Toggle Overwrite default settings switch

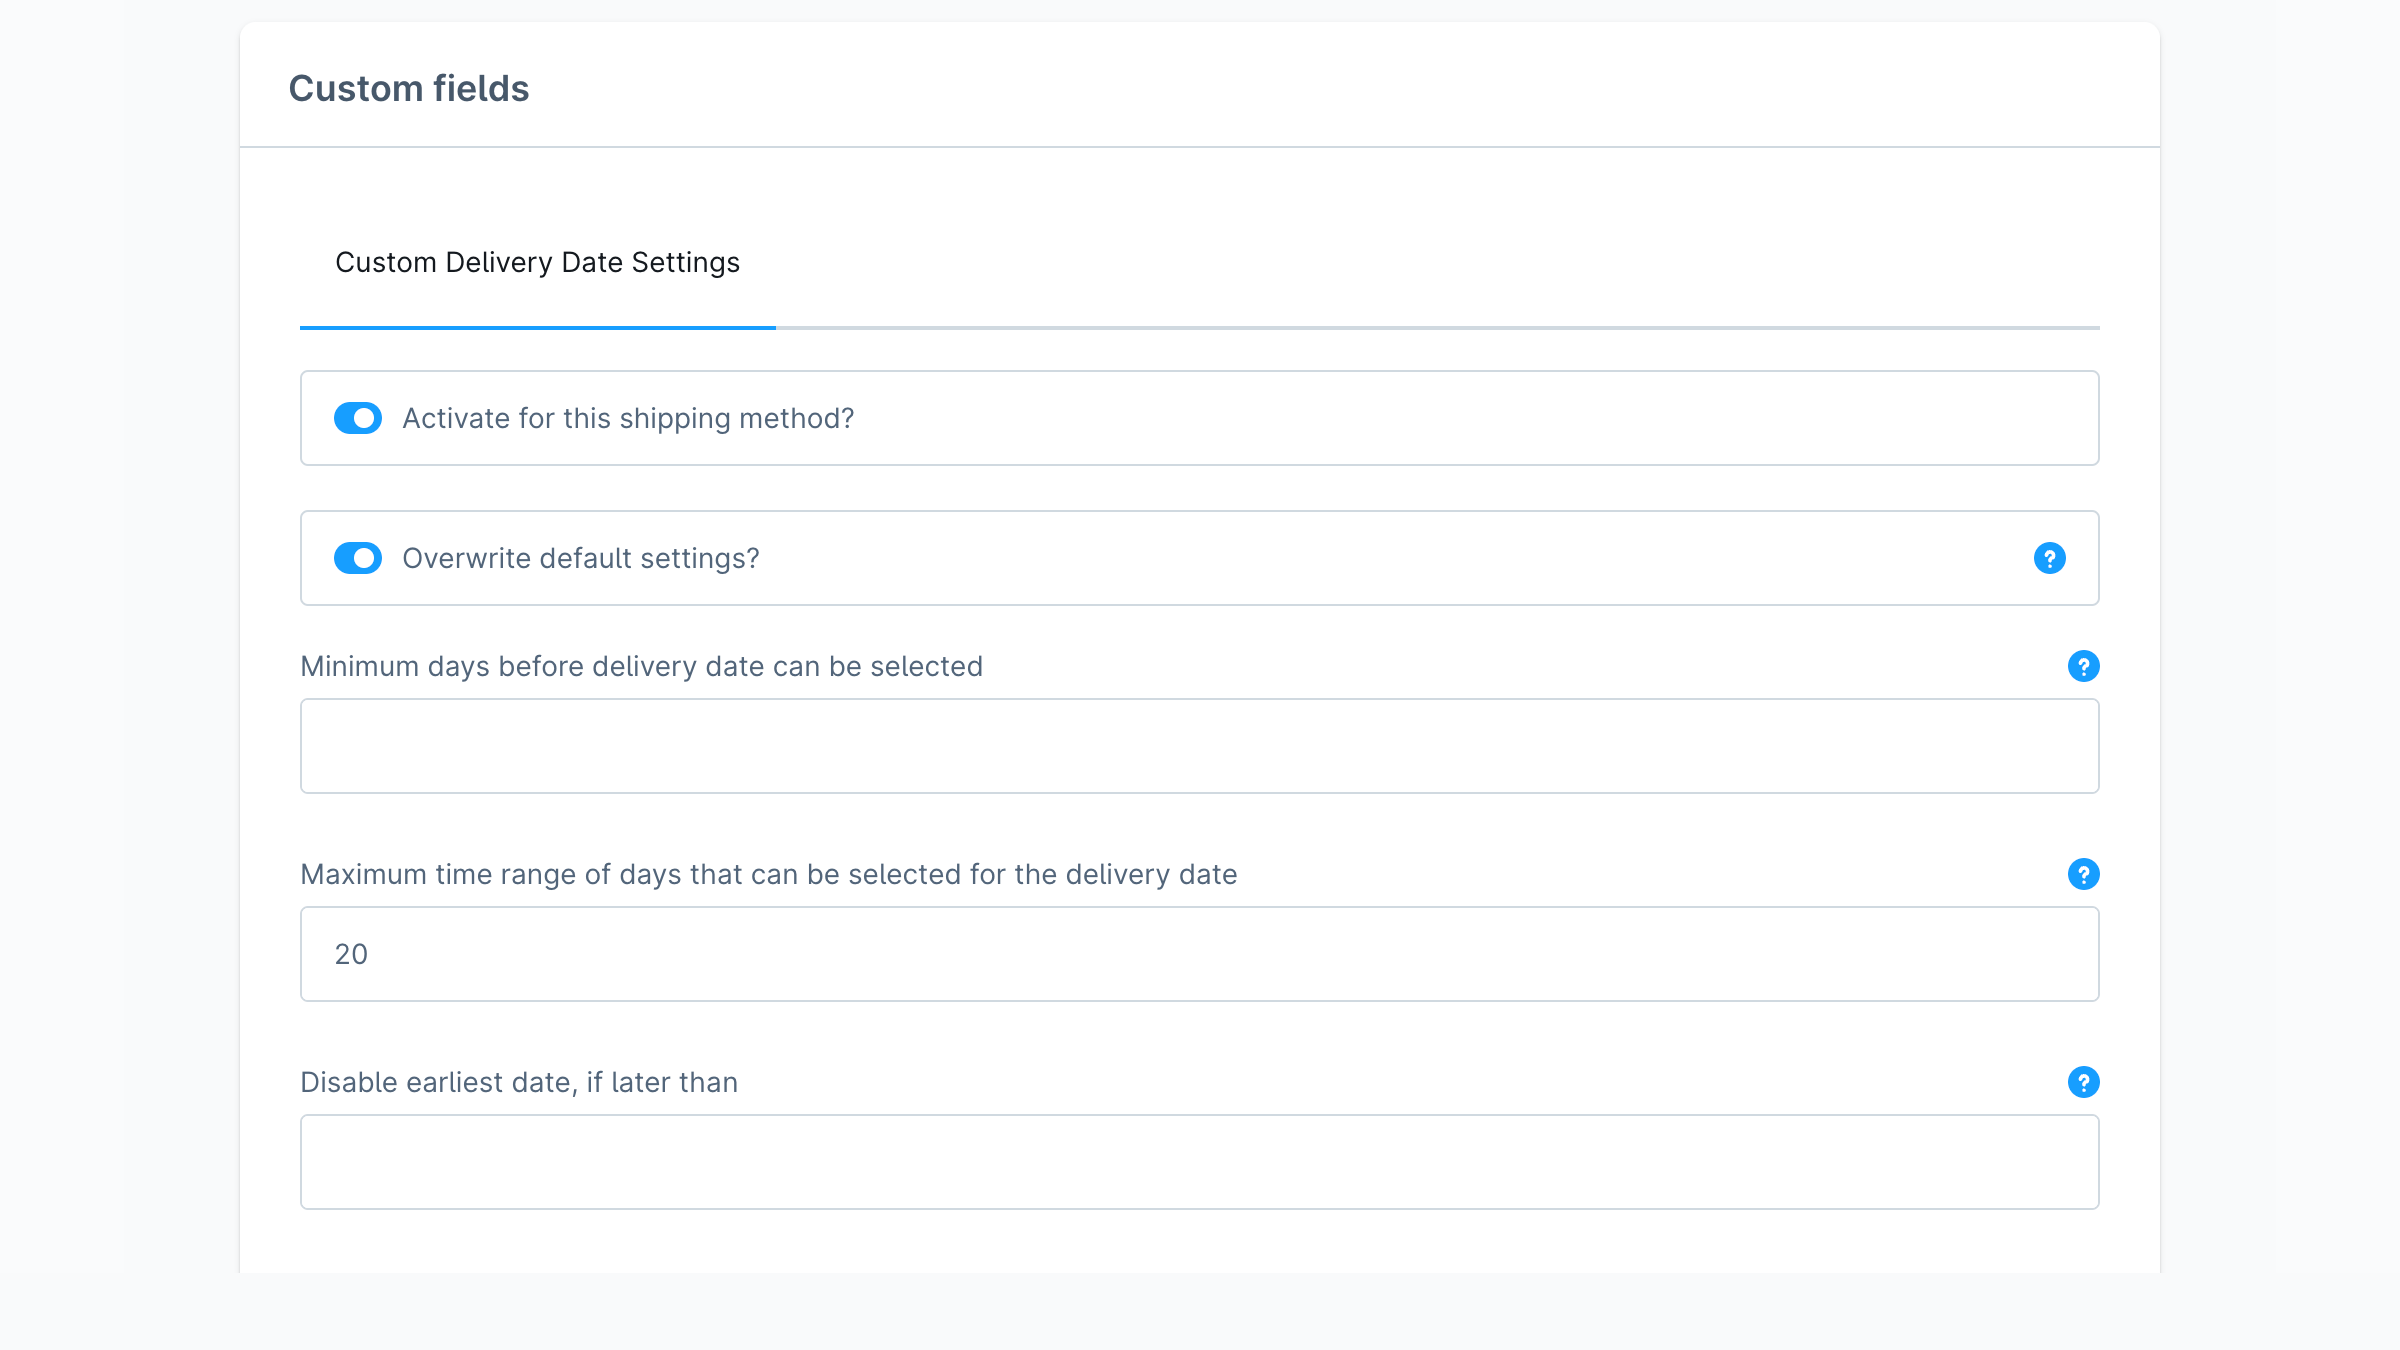coord(358,558)
